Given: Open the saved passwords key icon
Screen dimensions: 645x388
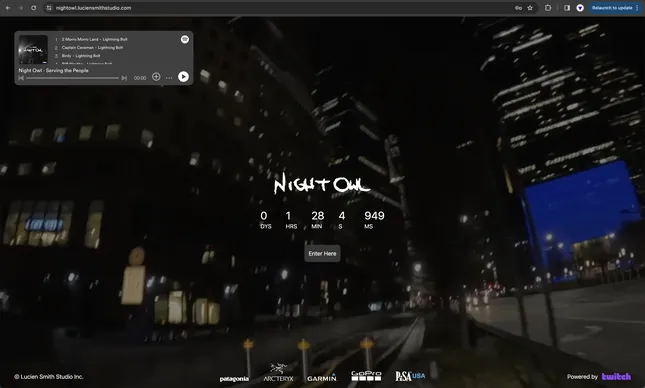Looking at the screenshot, I should [x=518, y=8].
